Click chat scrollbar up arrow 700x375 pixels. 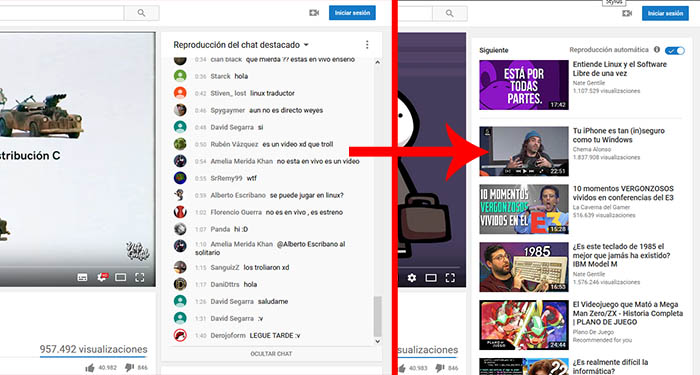377,62
